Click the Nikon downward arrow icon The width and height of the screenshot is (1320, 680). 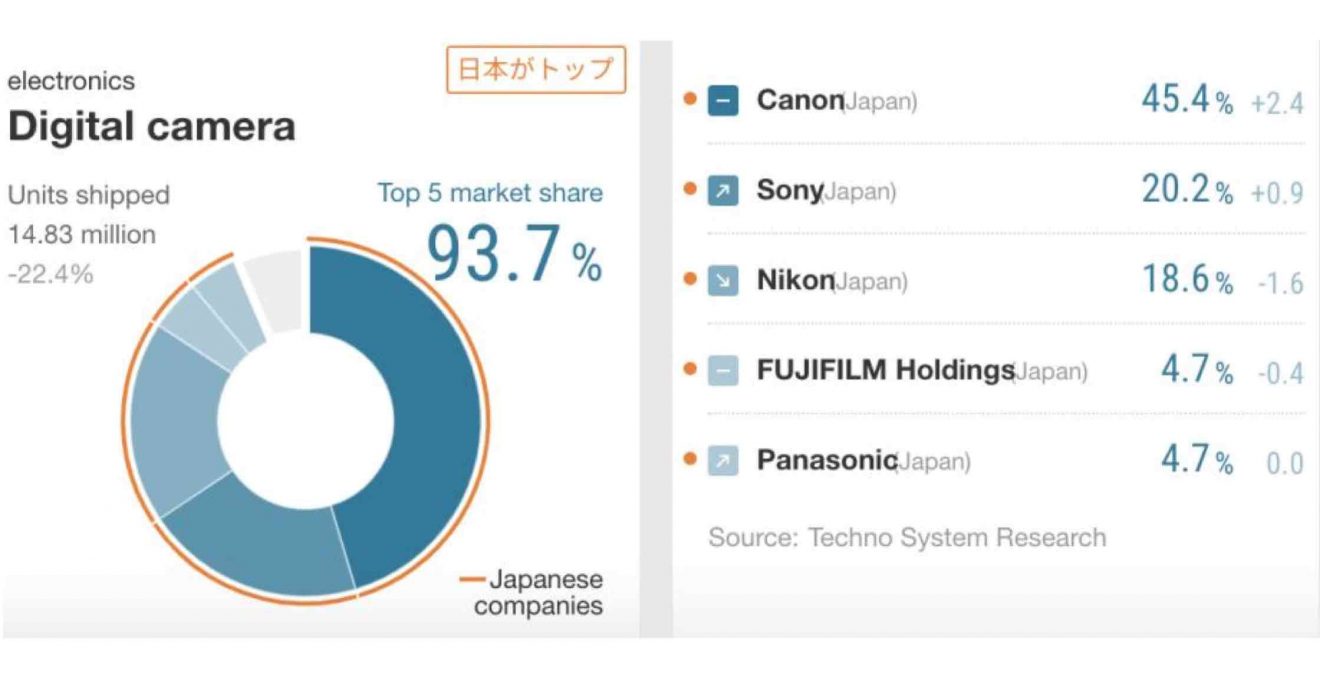click(723, 281)
